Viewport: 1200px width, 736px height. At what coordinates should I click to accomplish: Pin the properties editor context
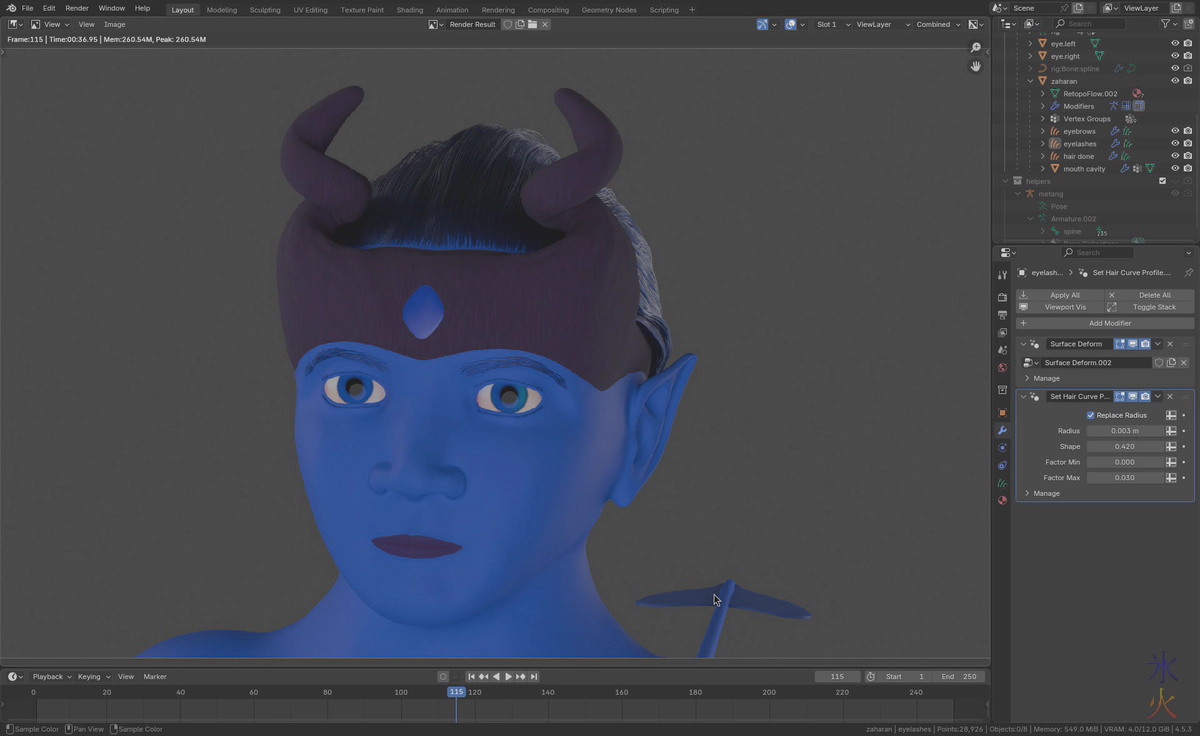click(1188, 272)
